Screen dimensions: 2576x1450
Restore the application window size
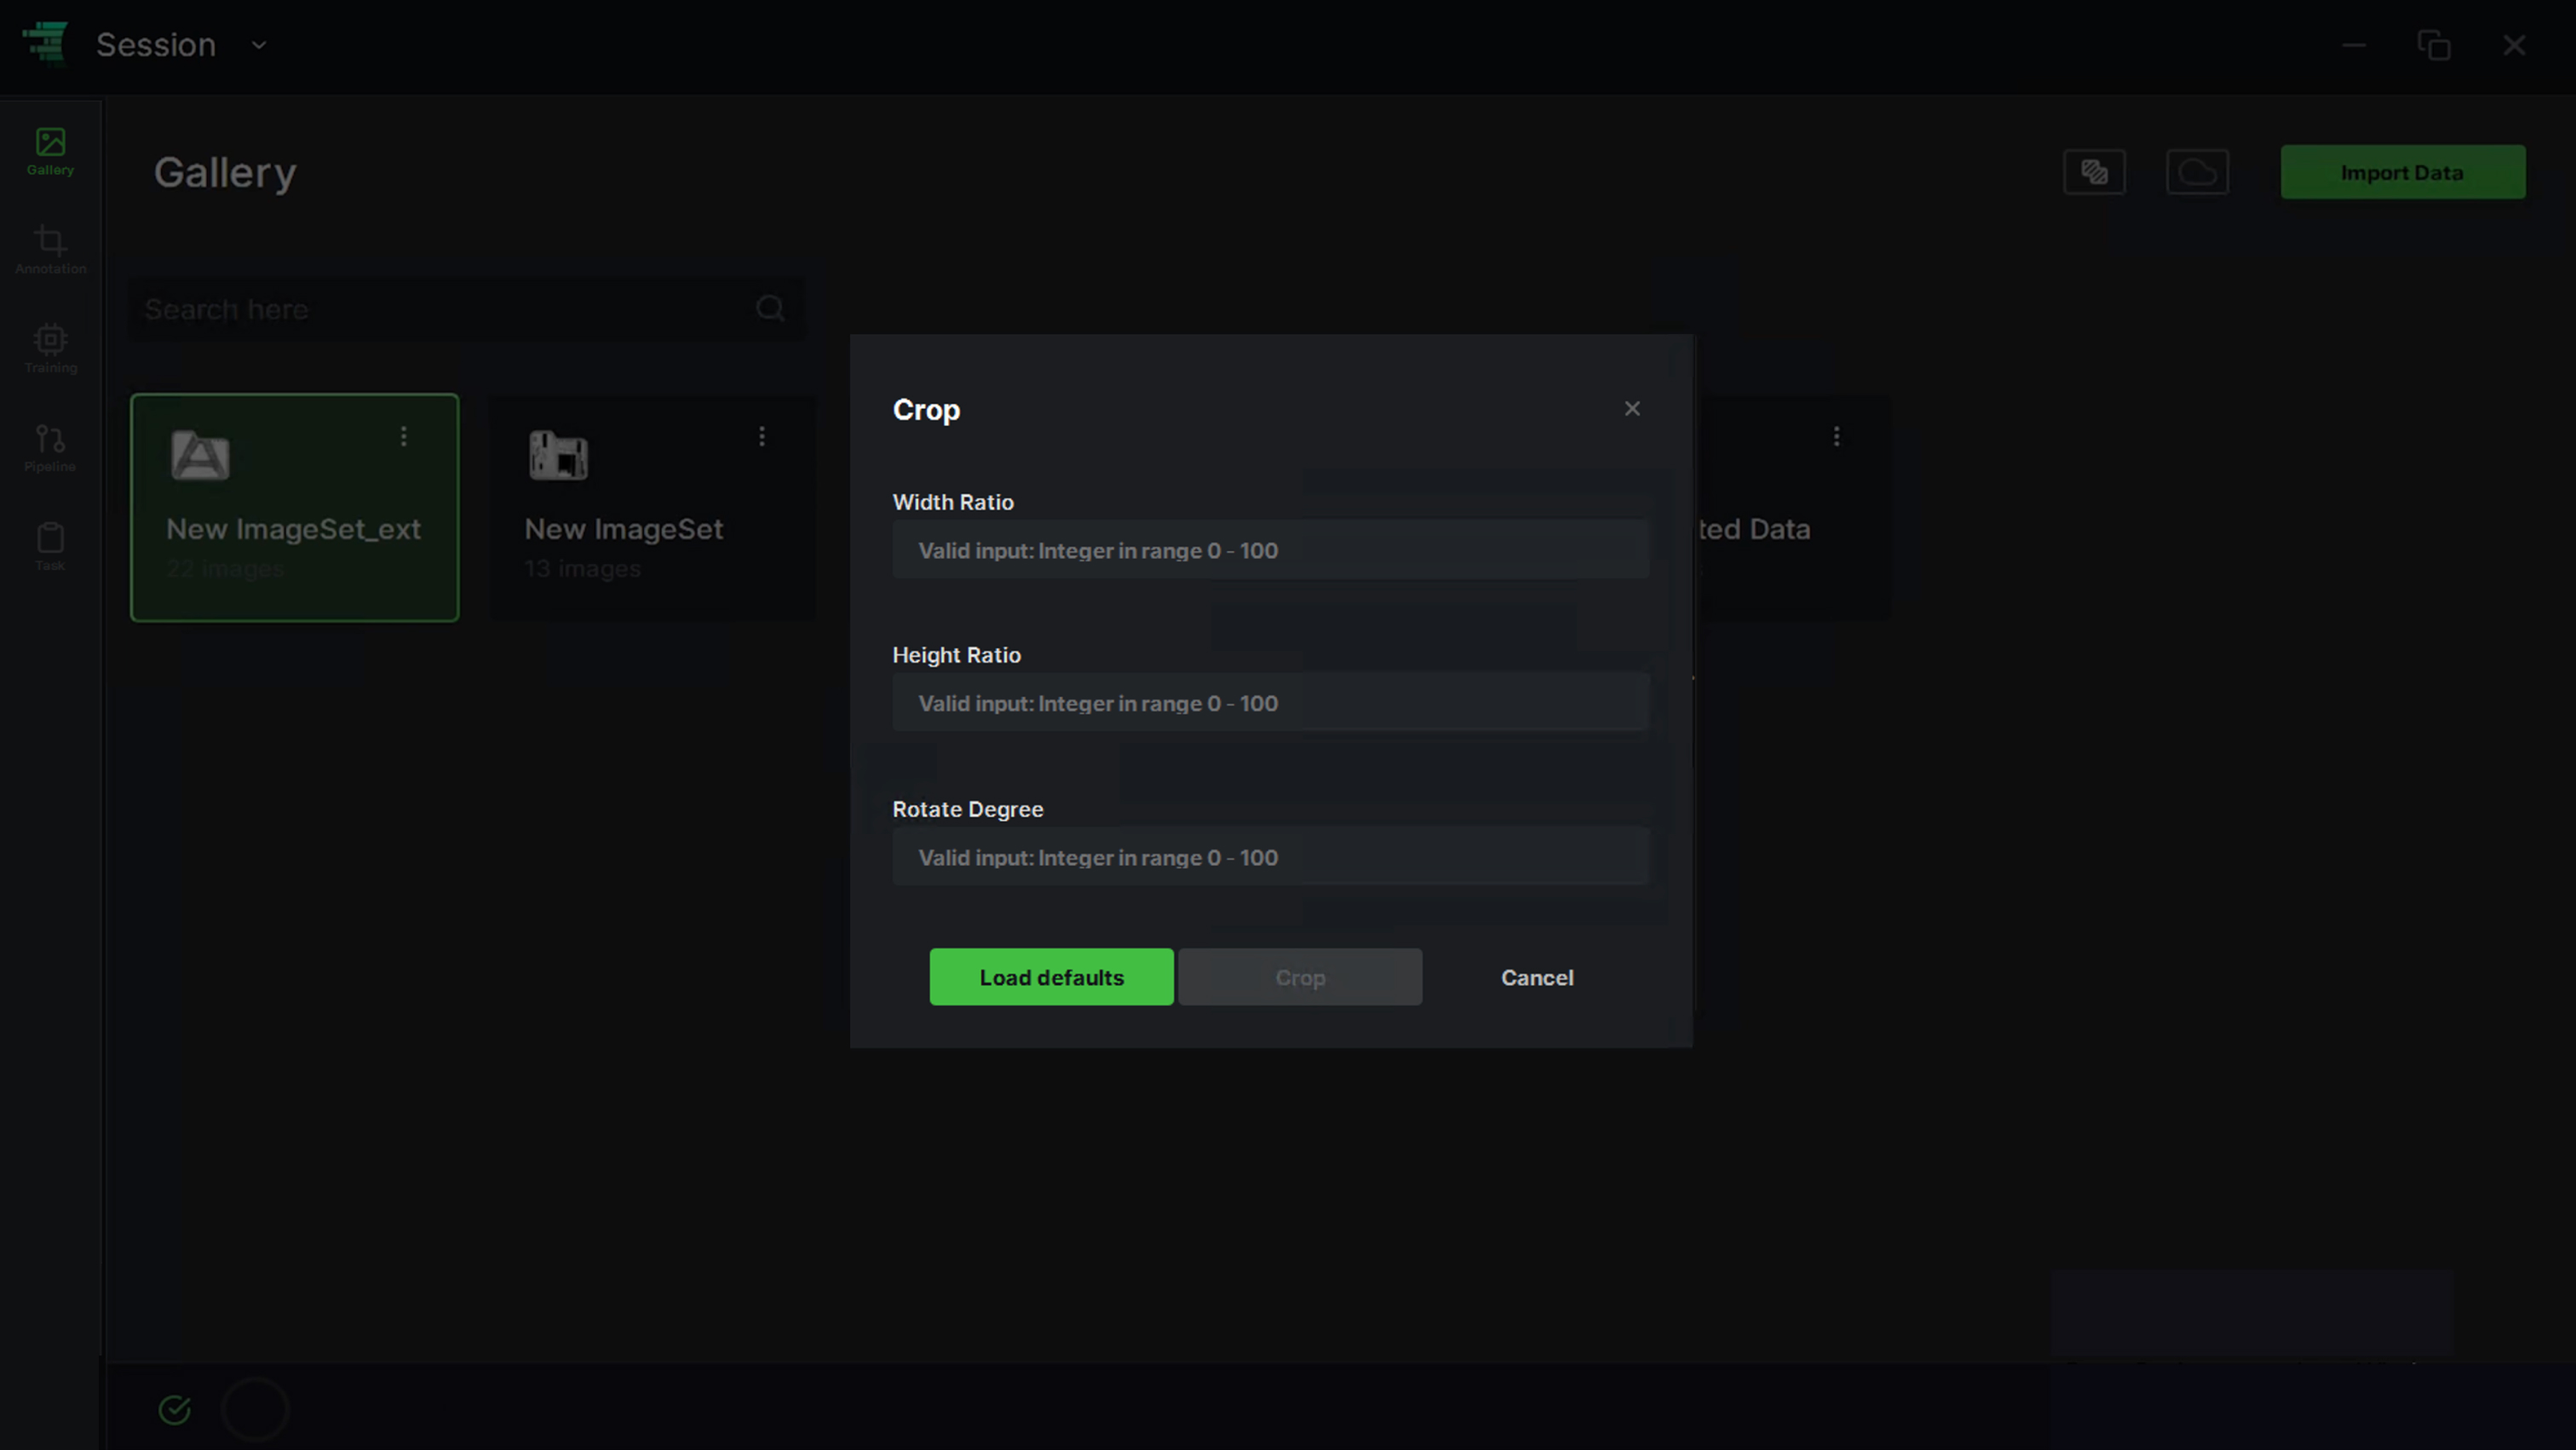point(2434,45)
